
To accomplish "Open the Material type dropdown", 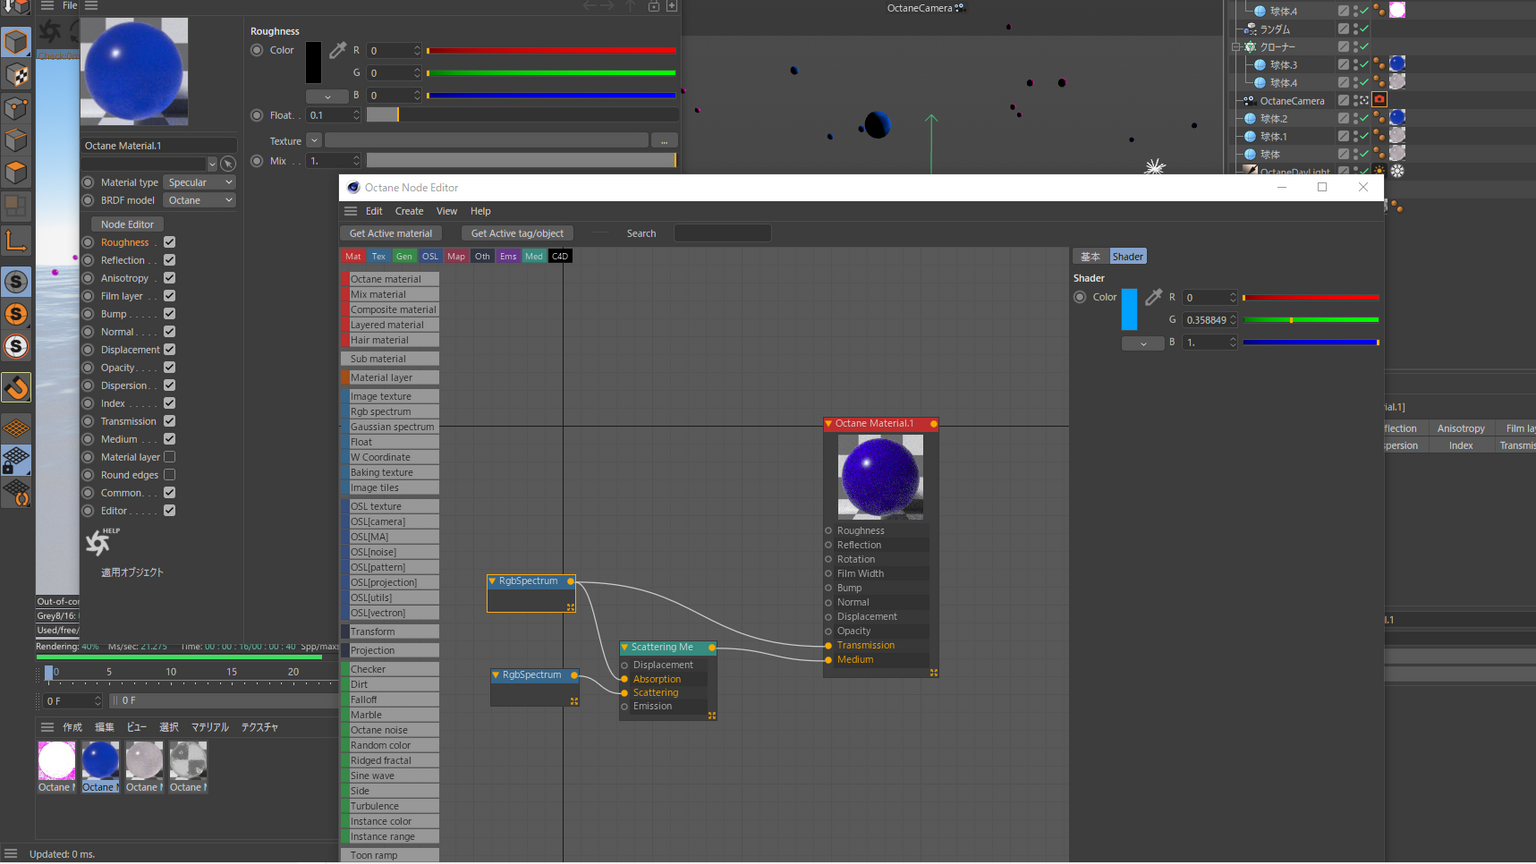I will 200,182.
